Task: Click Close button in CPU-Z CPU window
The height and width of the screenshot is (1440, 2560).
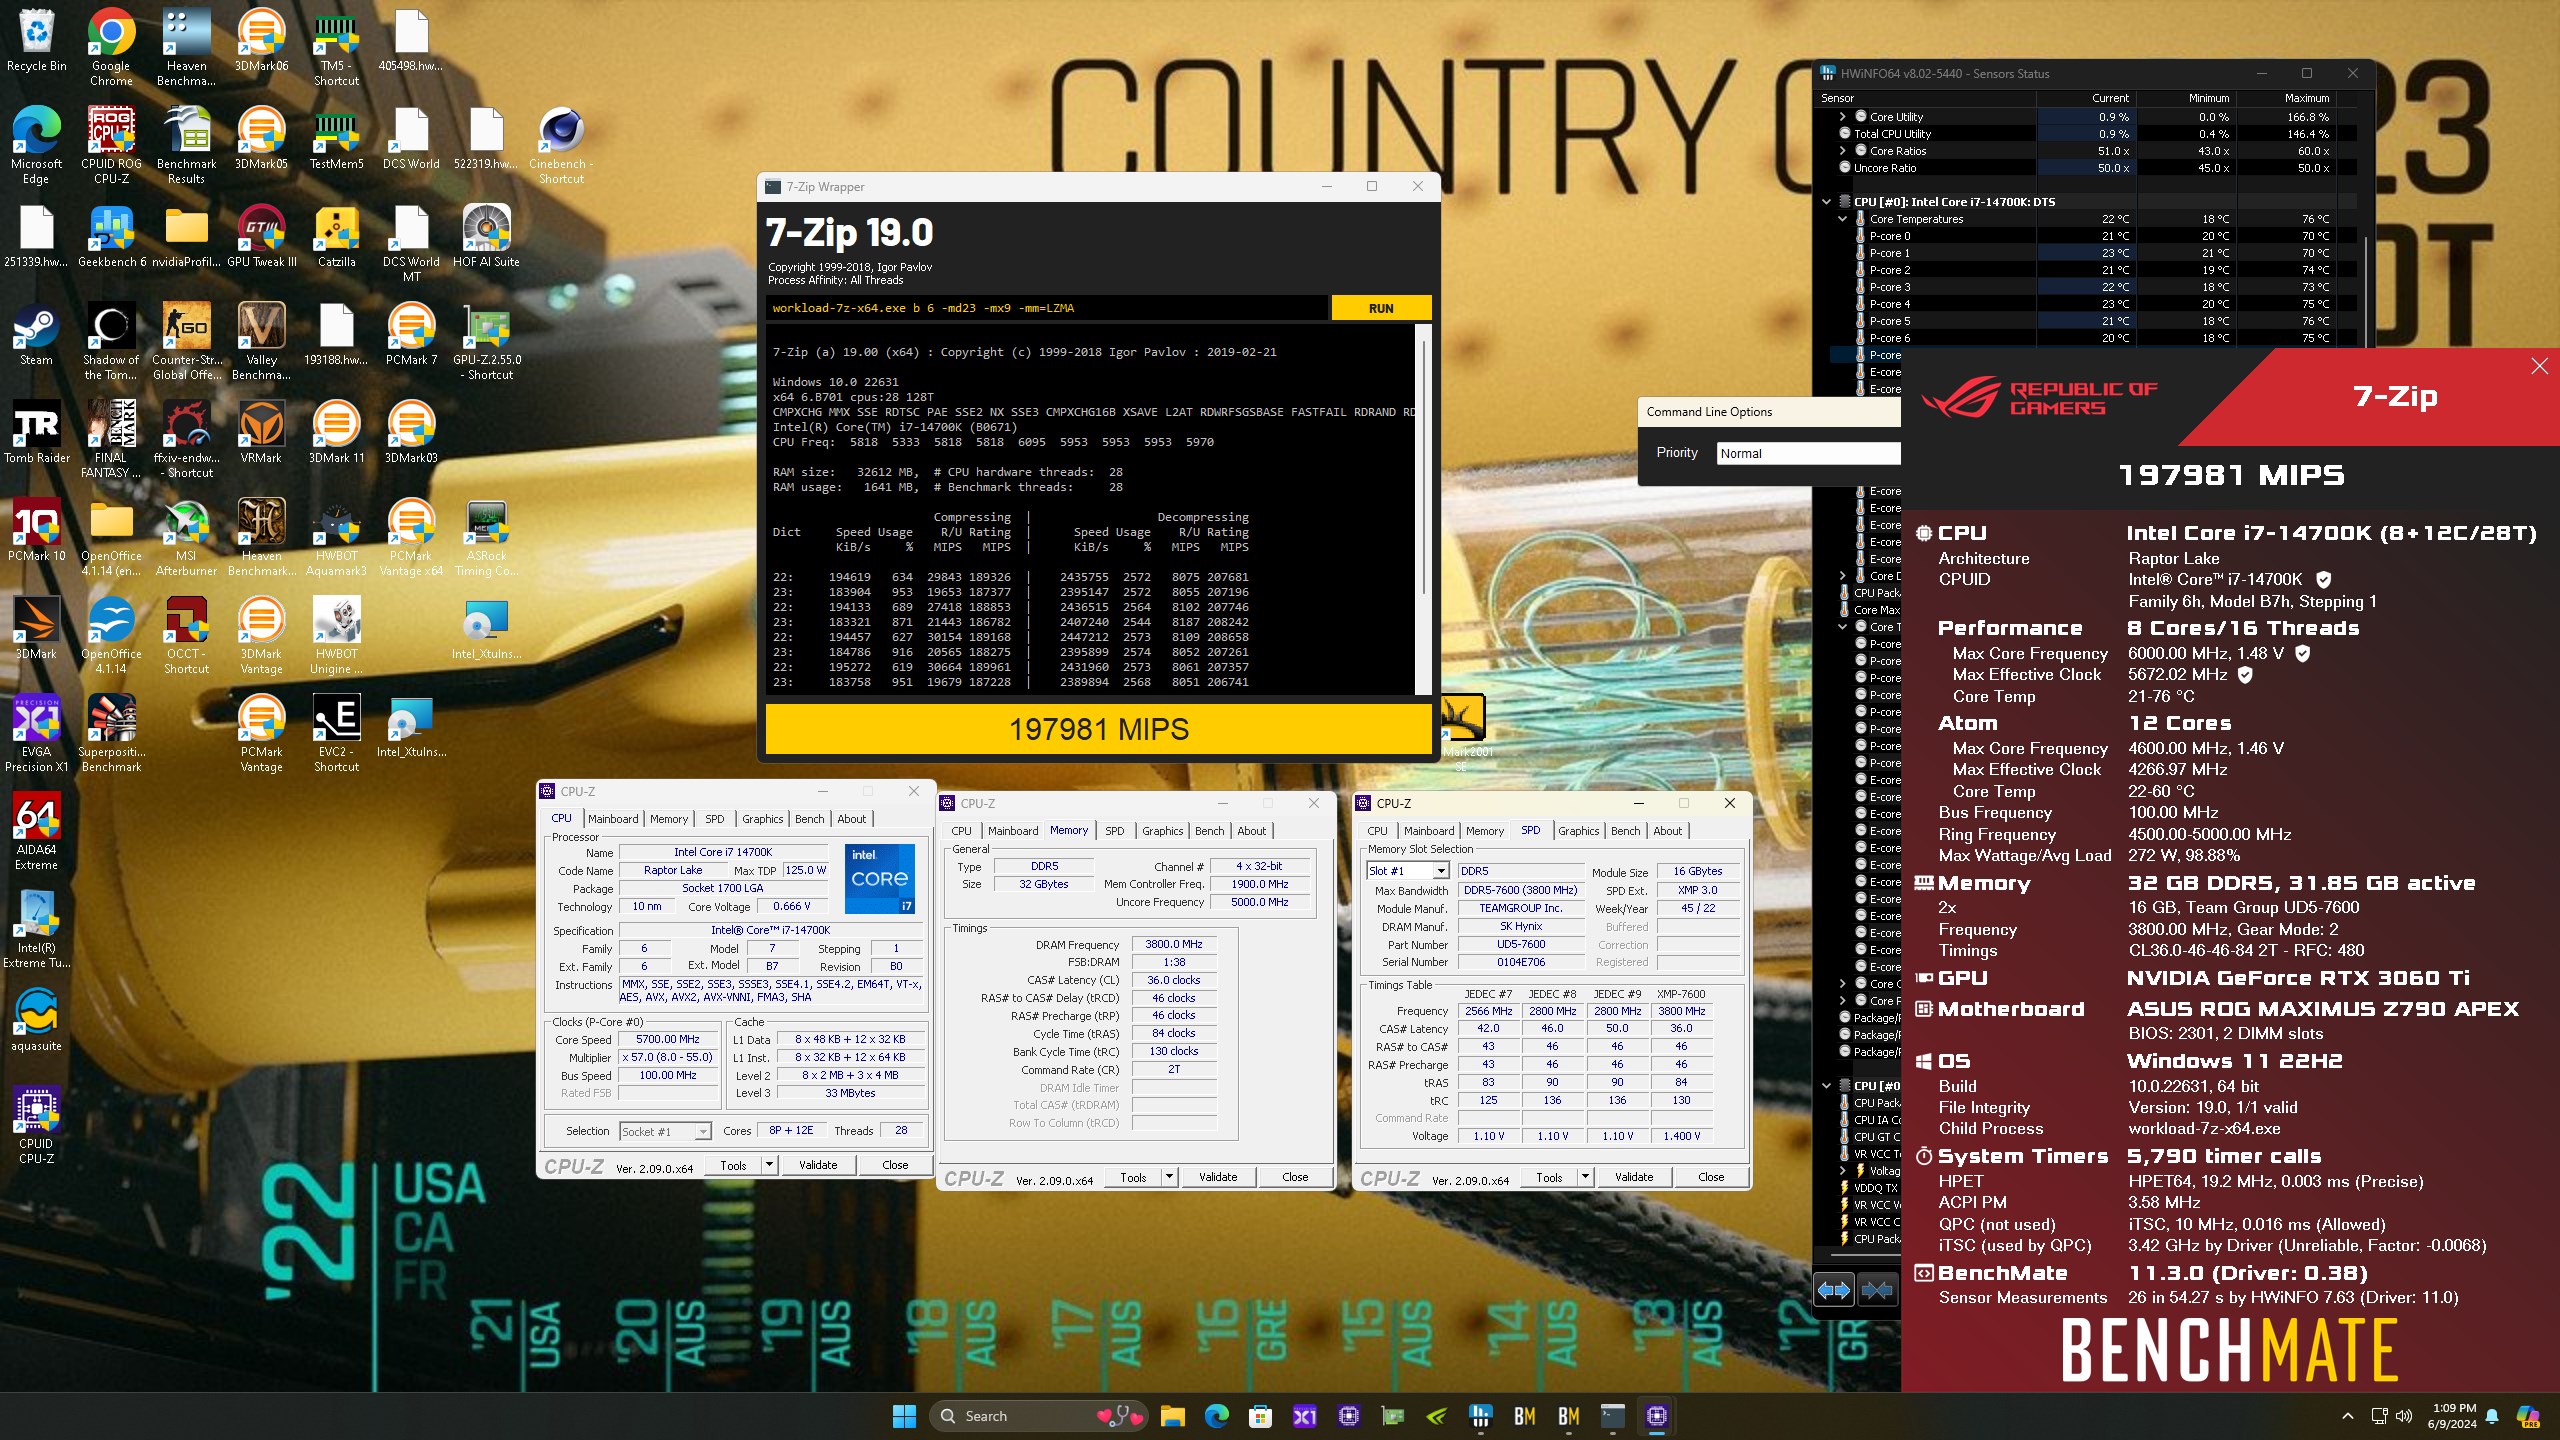Action: [x=895, y=1165]
